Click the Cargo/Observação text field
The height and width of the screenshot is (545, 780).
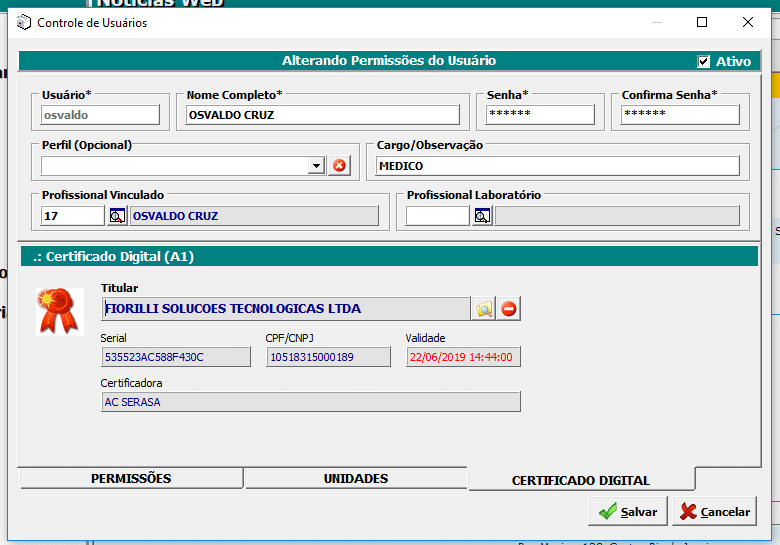pyautogui.click(x=557, y=166)
